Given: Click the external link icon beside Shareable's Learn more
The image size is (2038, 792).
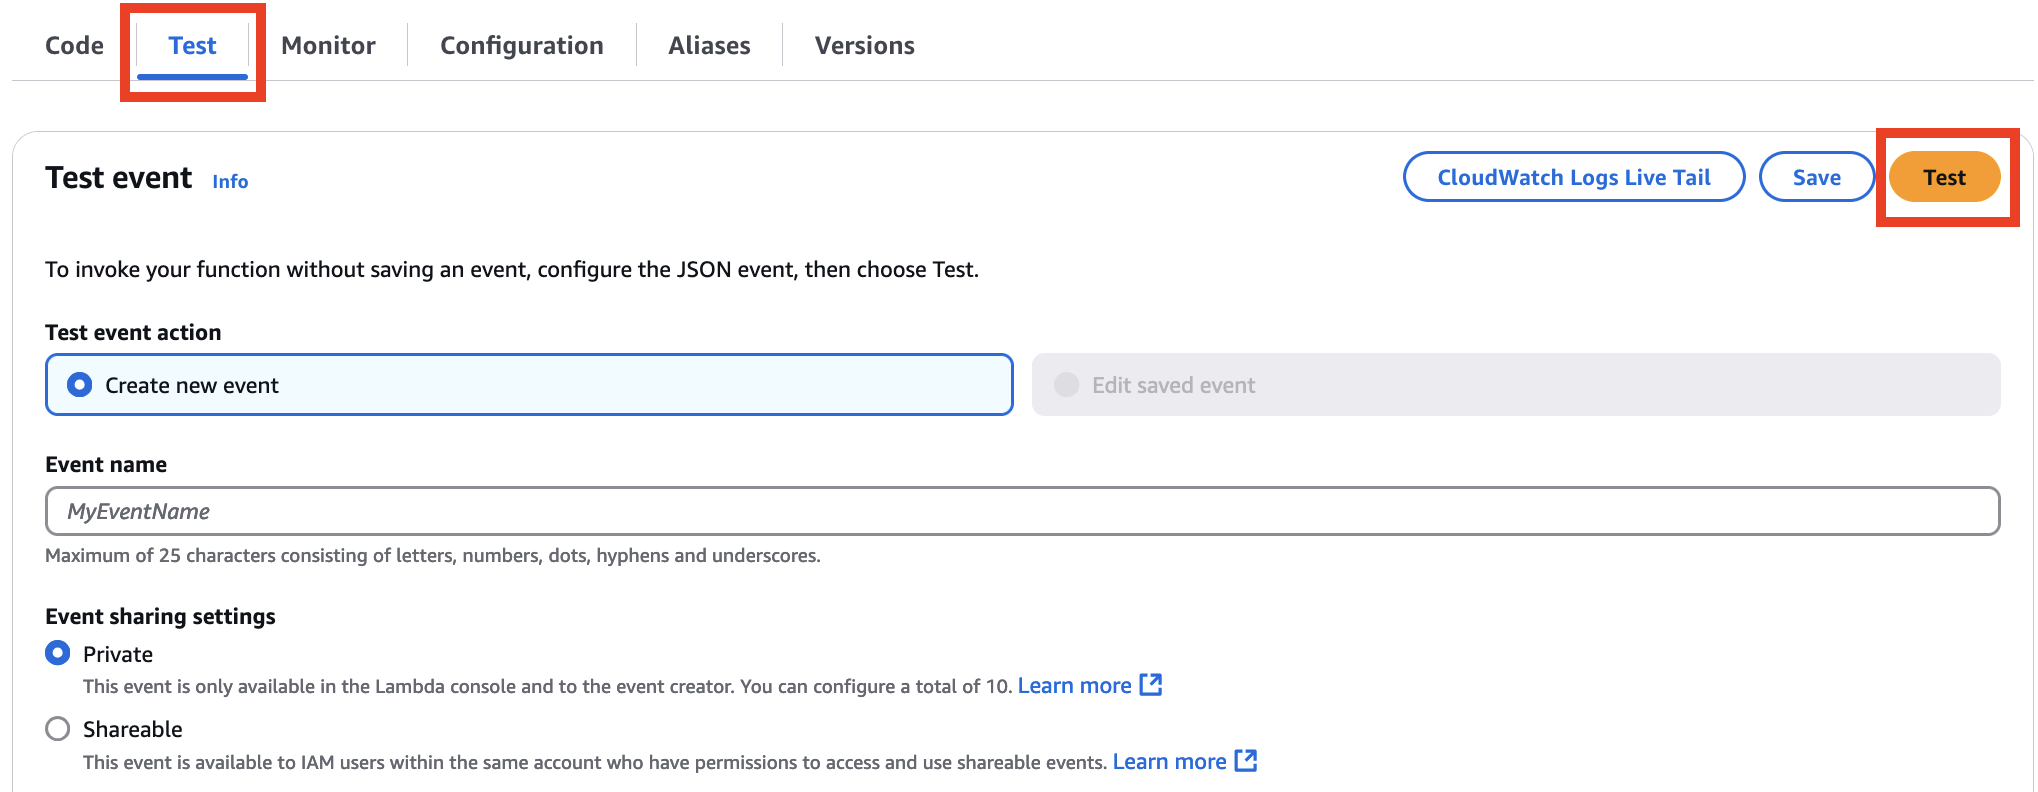Looking at the screenshot, I should [x=1247, y=761].
